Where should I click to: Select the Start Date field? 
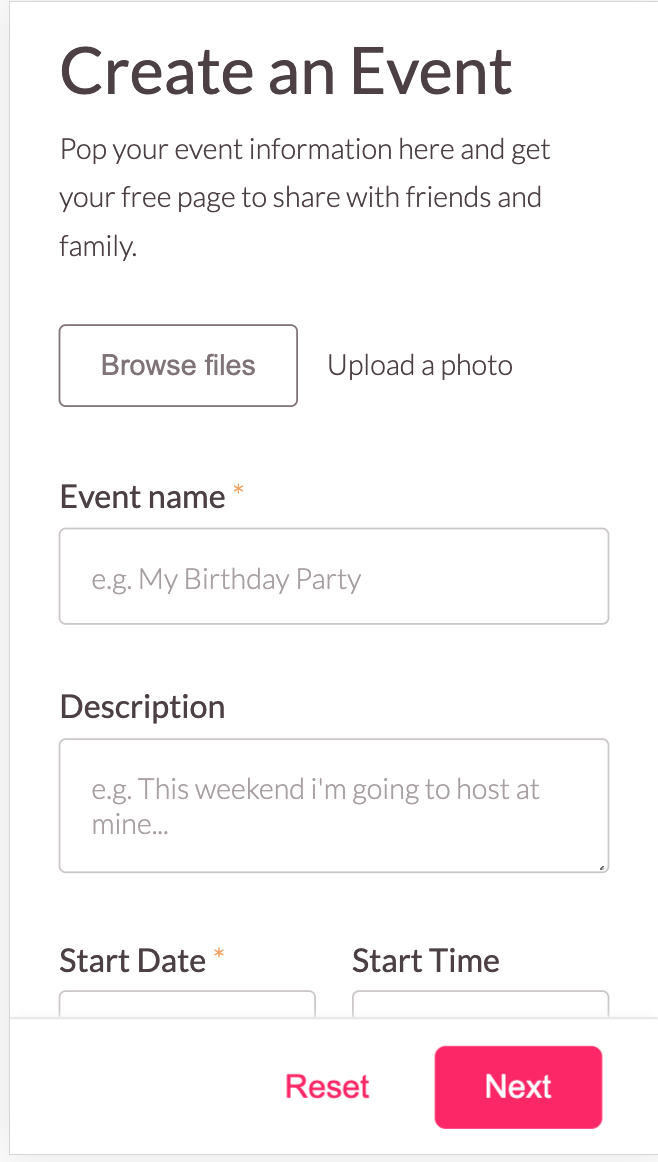[x=187, y=1005]
